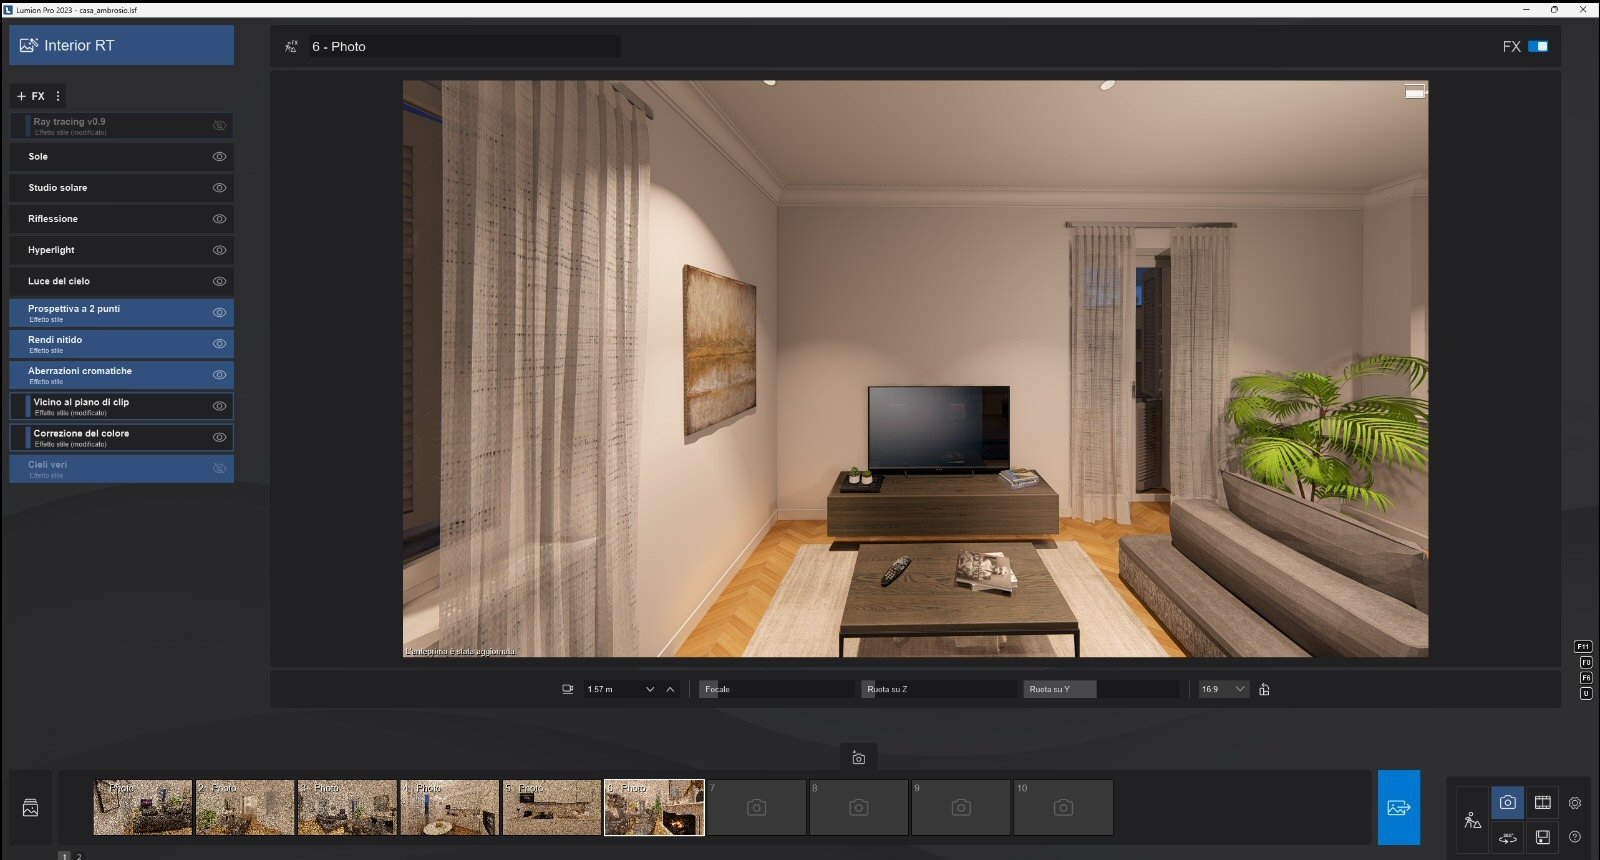1600x860 pixels.
Task: Hide the Luce del cielo effect
Action: (219, 281)
